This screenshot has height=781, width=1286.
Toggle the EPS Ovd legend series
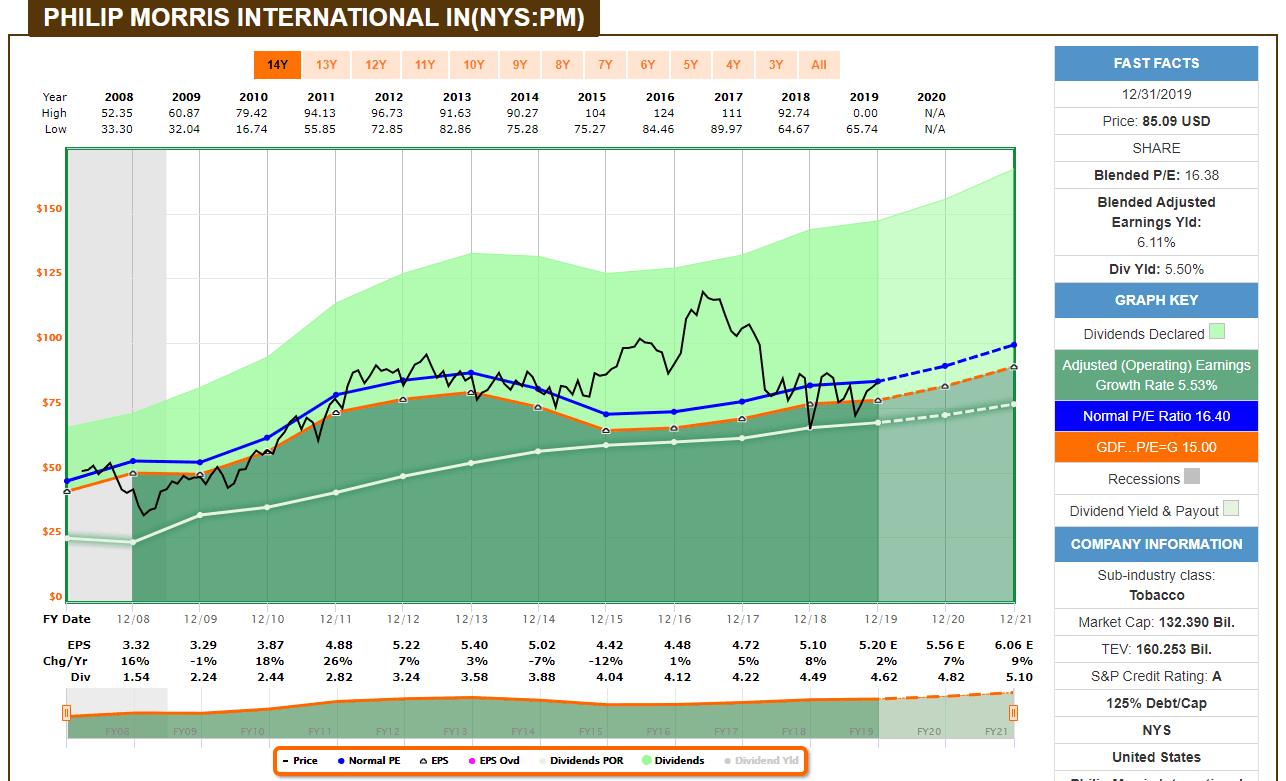(494, 760)
